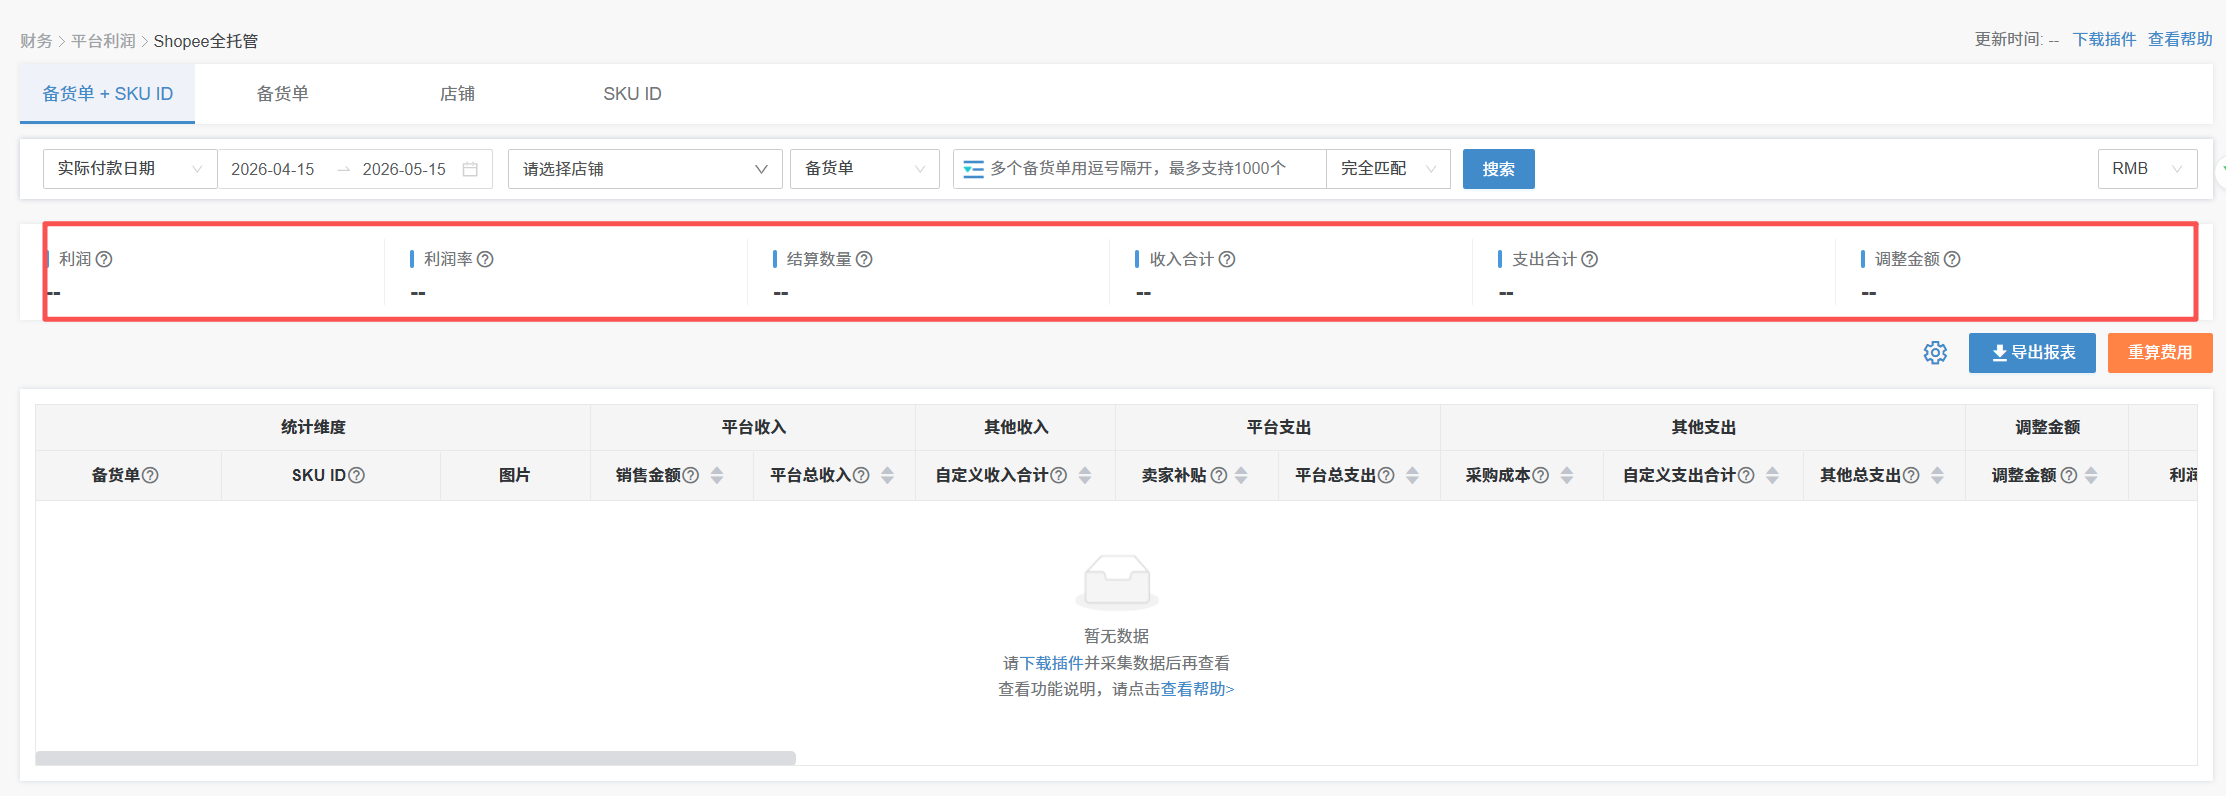Sort by 销售金额 column arrows
The image size is (2226, 796).
click(x=717, y=475)
